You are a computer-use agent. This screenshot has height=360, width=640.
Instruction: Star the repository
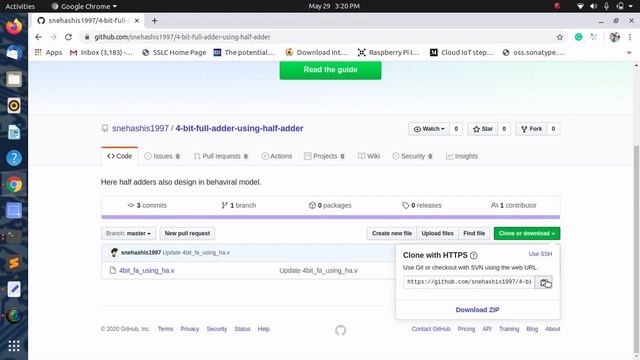pyautogui.click(x=482, y=129)
